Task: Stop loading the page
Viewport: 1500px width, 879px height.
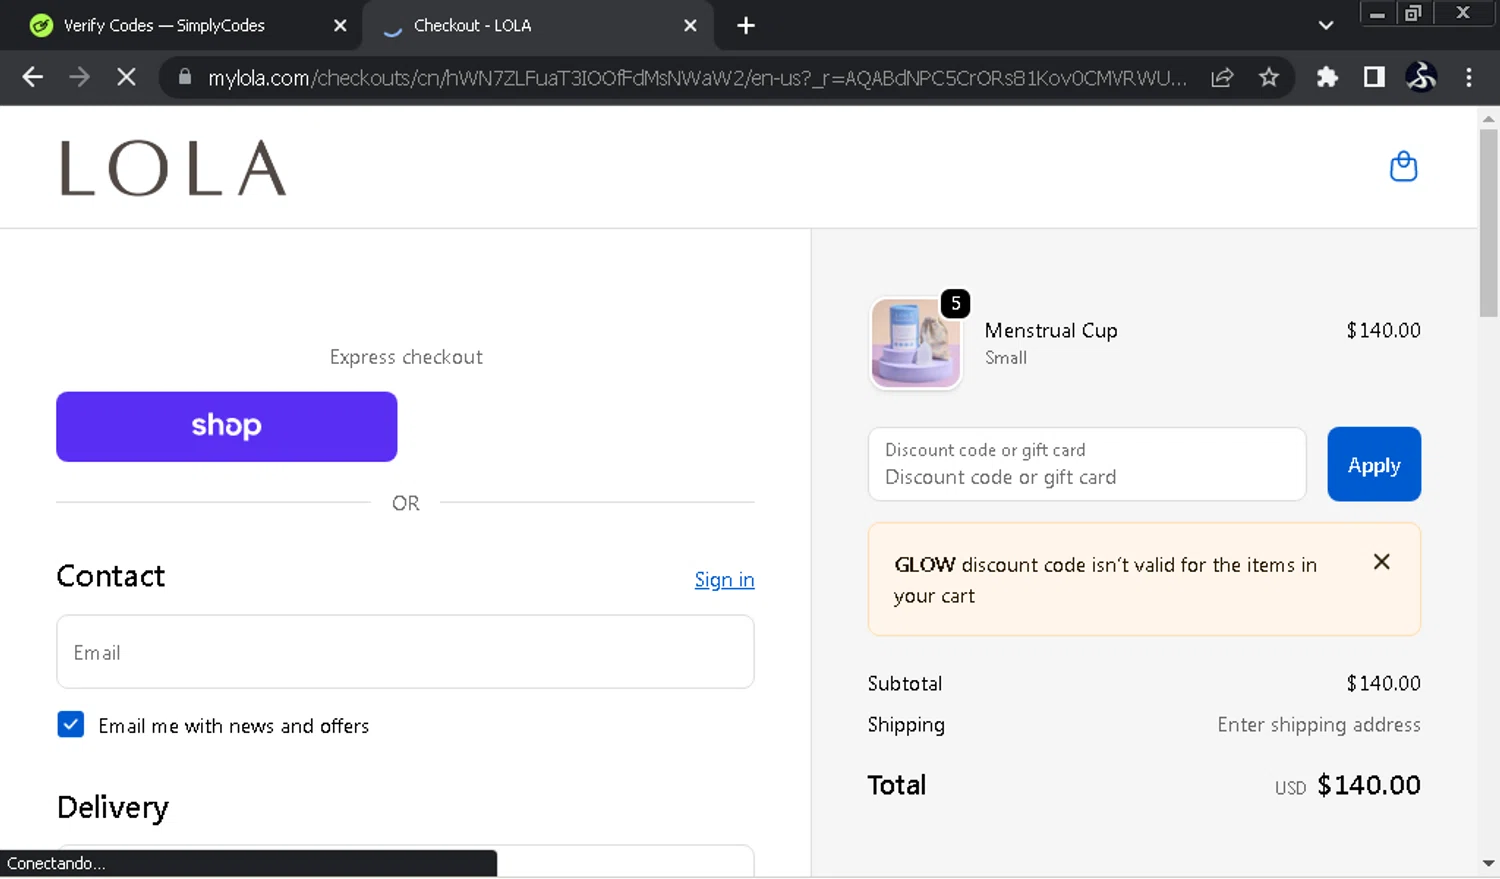Action: [x=126, y=77]
